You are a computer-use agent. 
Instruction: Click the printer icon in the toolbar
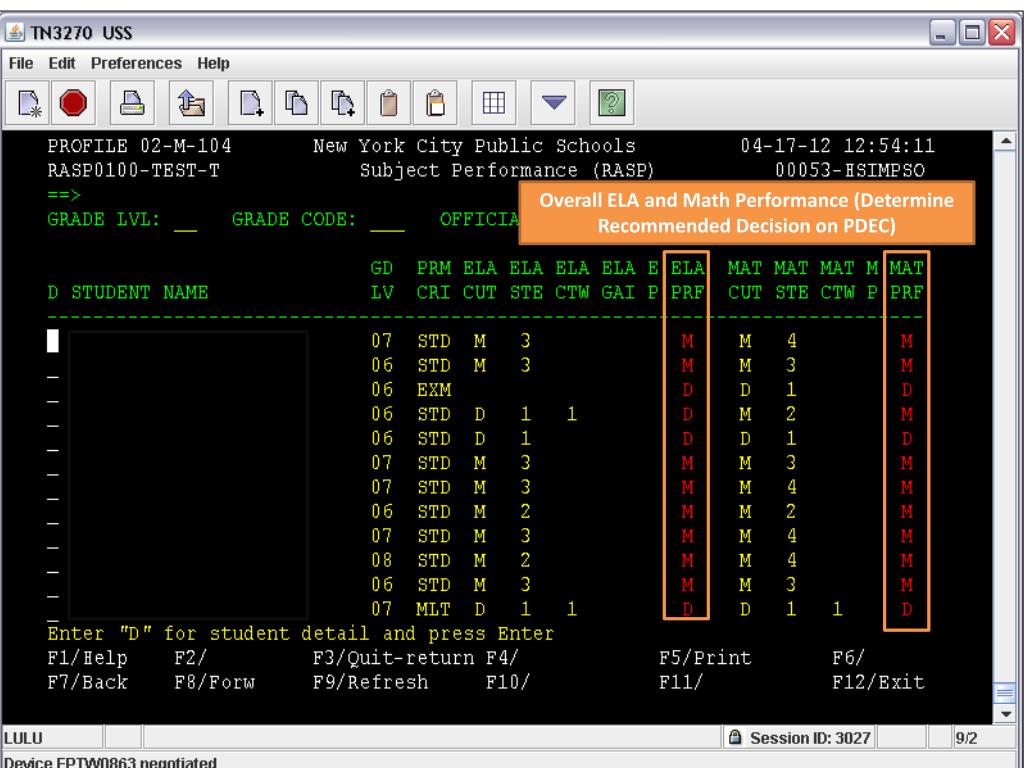coord(133,103)
